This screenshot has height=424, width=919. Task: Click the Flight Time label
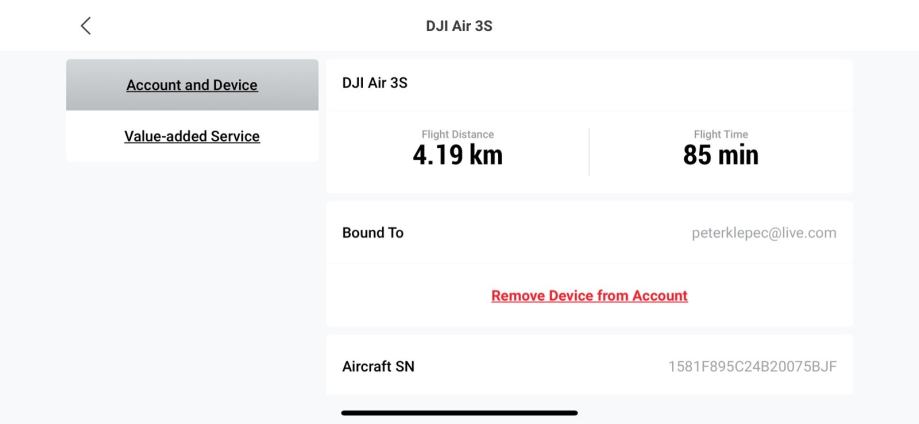tap(720, 135)
